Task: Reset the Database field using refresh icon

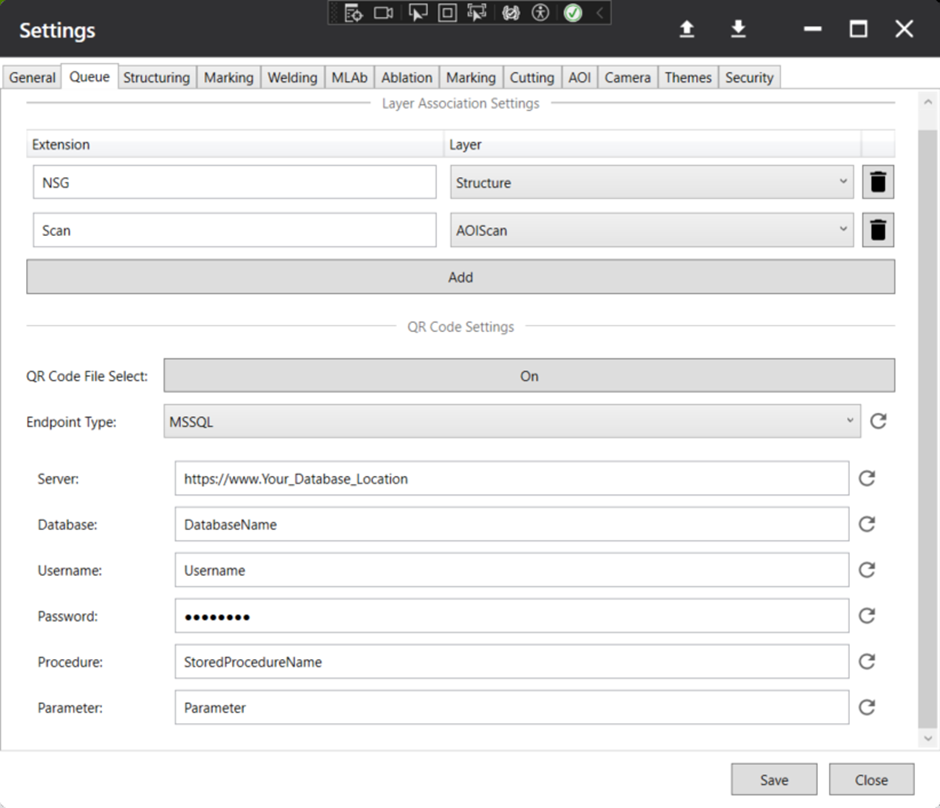Action: 867,524
